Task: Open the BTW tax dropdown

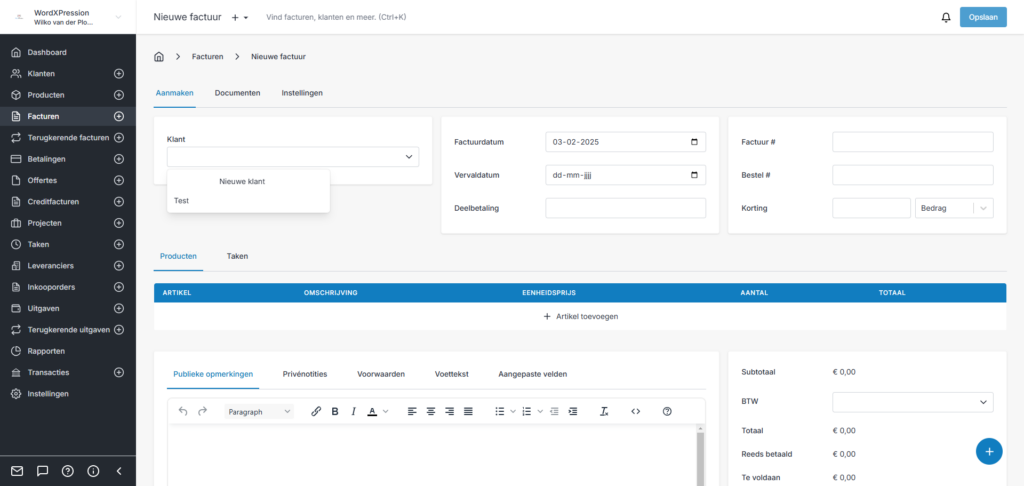Action: [x=913, y=402]
